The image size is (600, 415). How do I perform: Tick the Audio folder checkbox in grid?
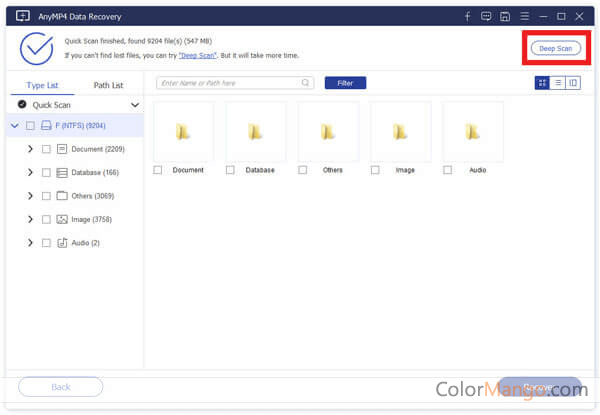[x=447, y=170]
